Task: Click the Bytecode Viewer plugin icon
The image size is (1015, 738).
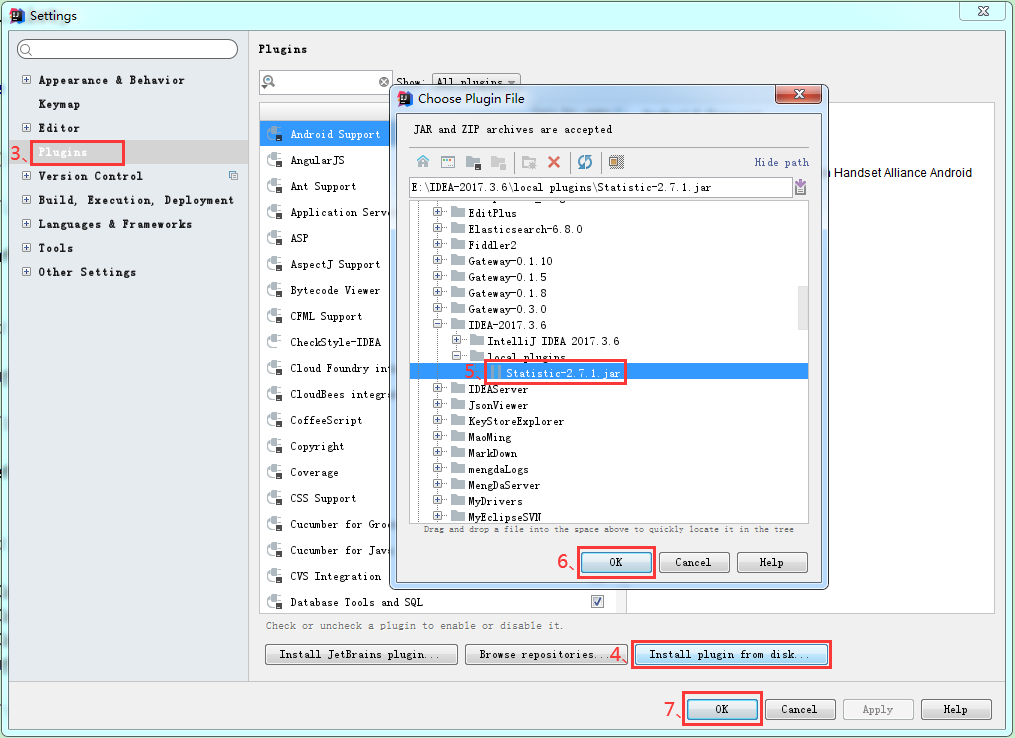Action: 274,290
